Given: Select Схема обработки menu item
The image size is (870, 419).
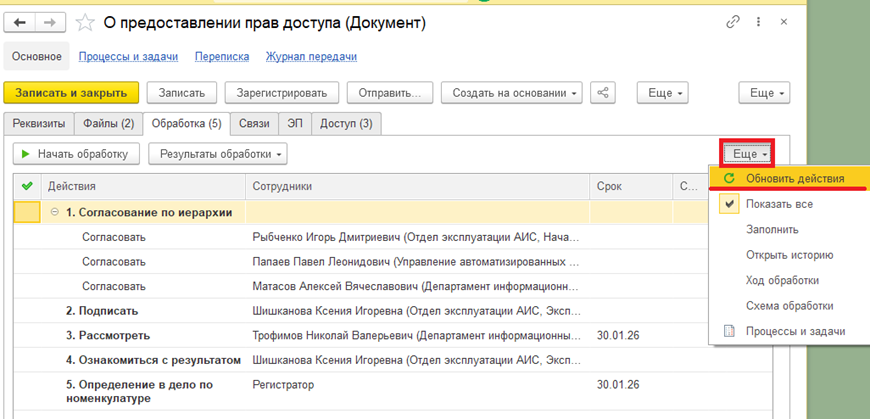Looking at the screenshot, I should 789,306.
